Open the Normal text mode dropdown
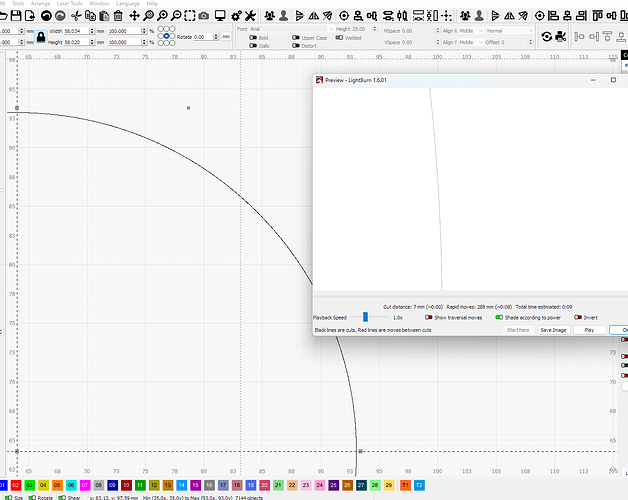 (x=509, y=31)
